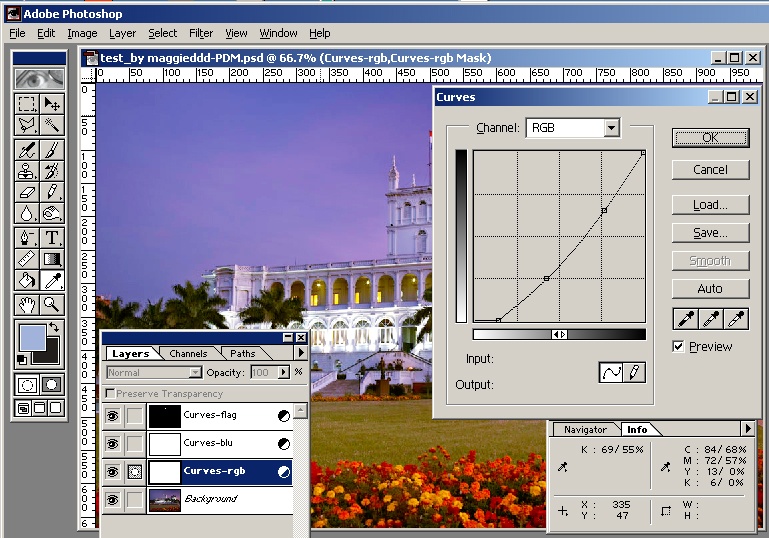Switch to Standard selection mode

[x=27, y=385]
